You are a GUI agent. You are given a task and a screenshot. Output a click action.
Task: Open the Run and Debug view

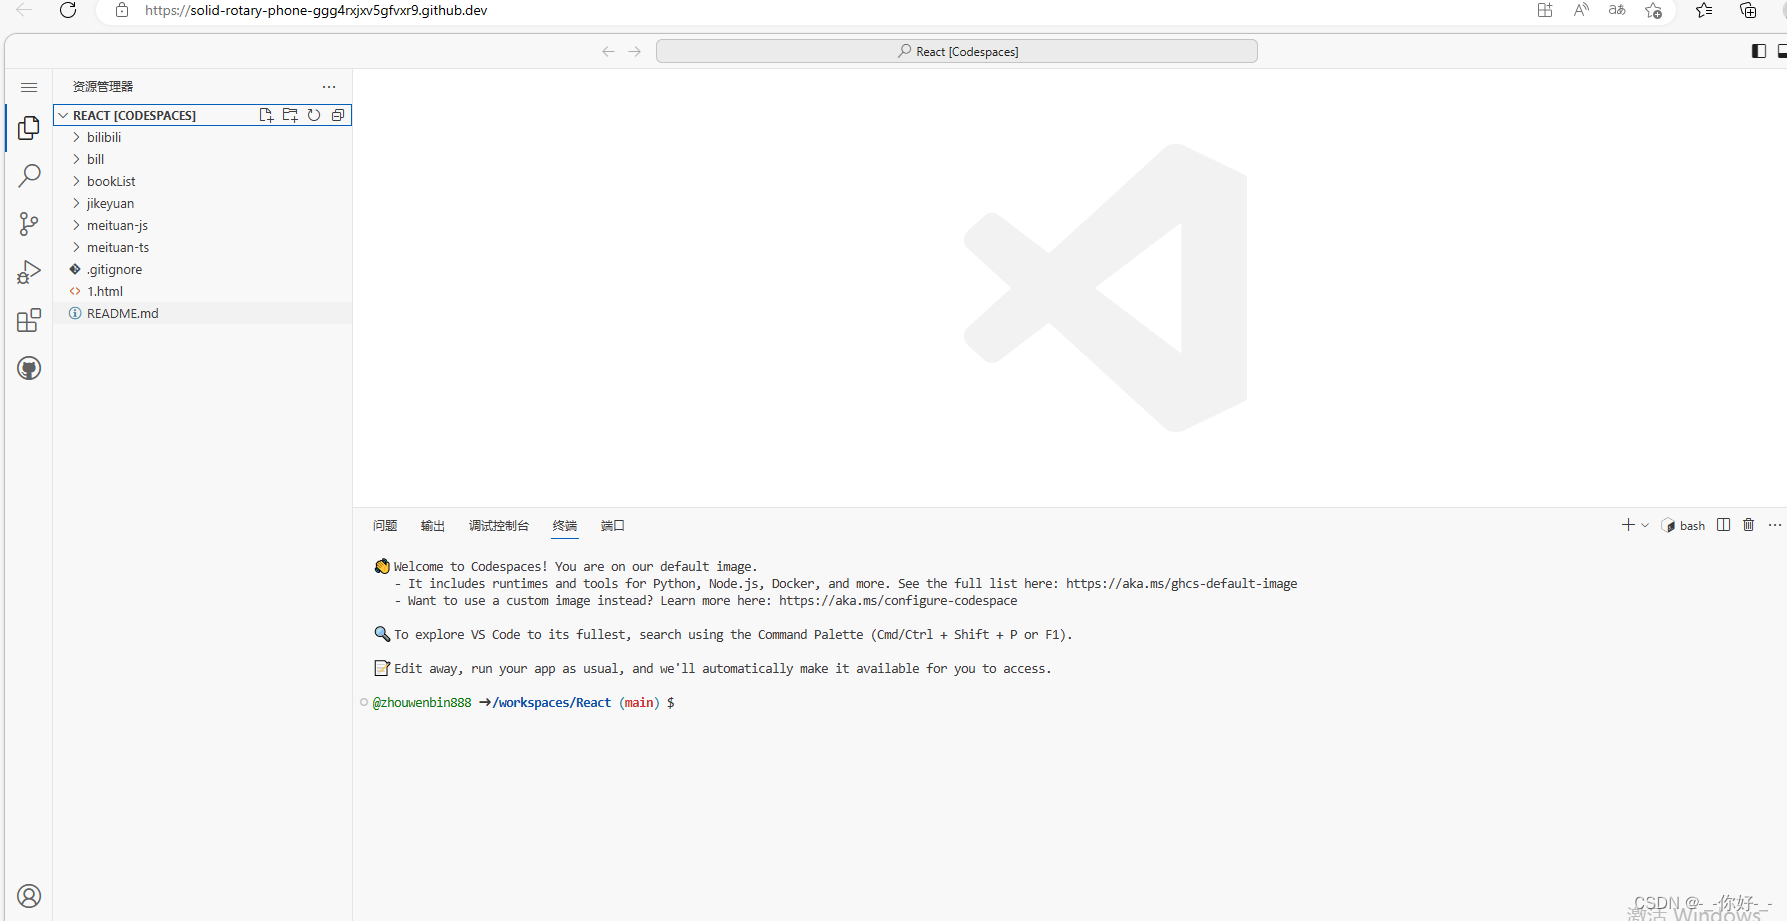point(29,272)
